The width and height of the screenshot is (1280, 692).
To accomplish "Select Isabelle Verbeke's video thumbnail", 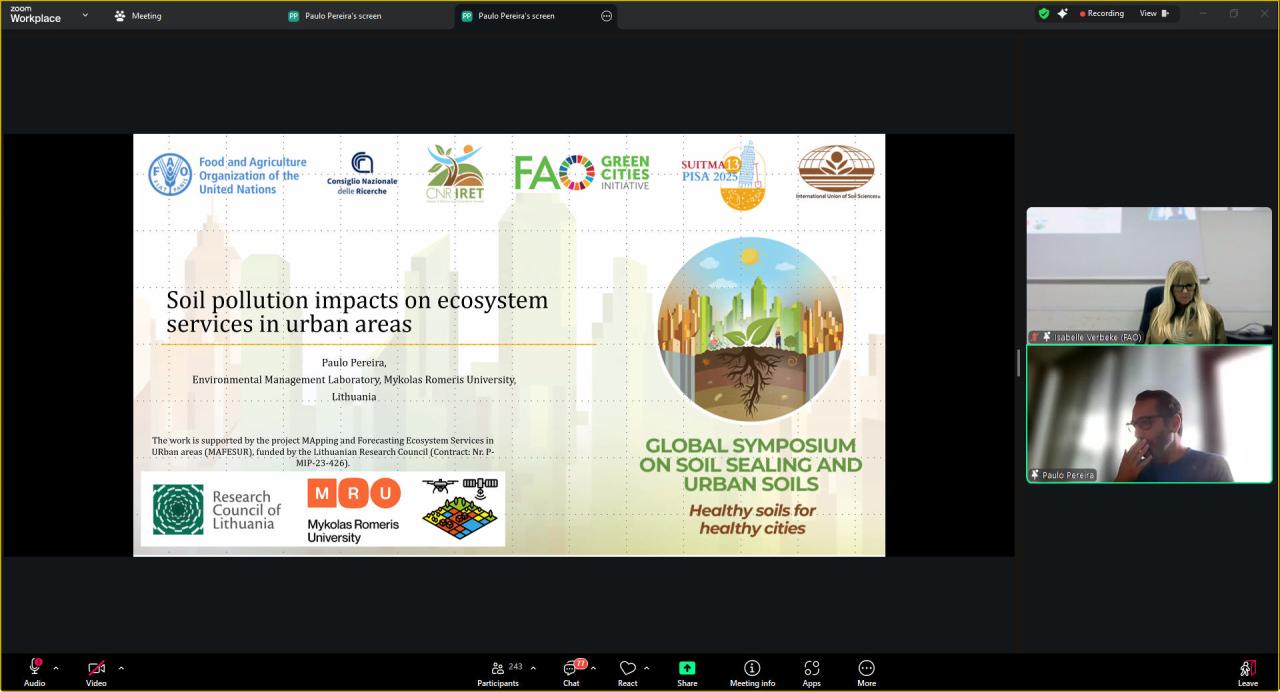I will (1149, 275).
